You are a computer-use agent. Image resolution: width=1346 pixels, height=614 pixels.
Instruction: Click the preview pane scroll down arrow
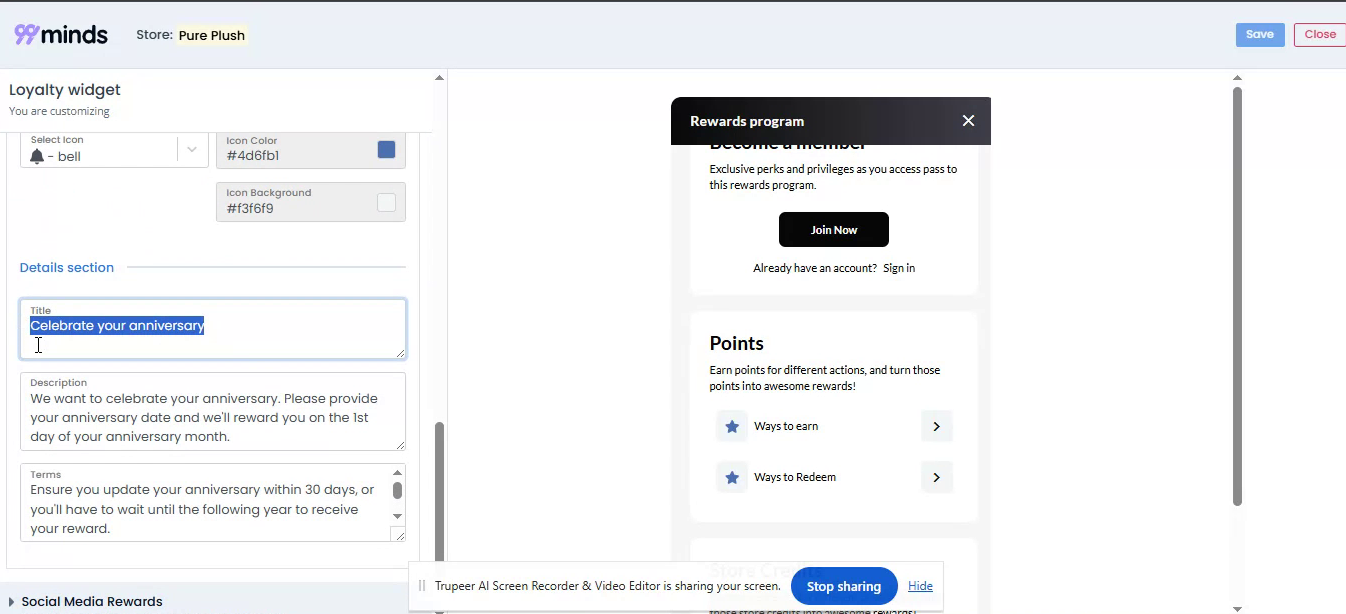click(x=1237, y=608)
